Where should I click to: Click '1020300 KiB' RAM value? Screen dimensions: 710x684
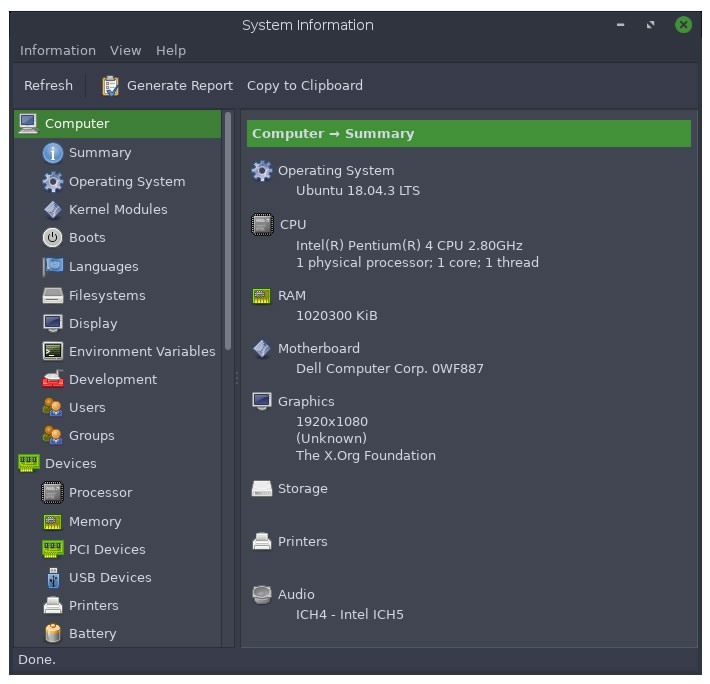336,316
